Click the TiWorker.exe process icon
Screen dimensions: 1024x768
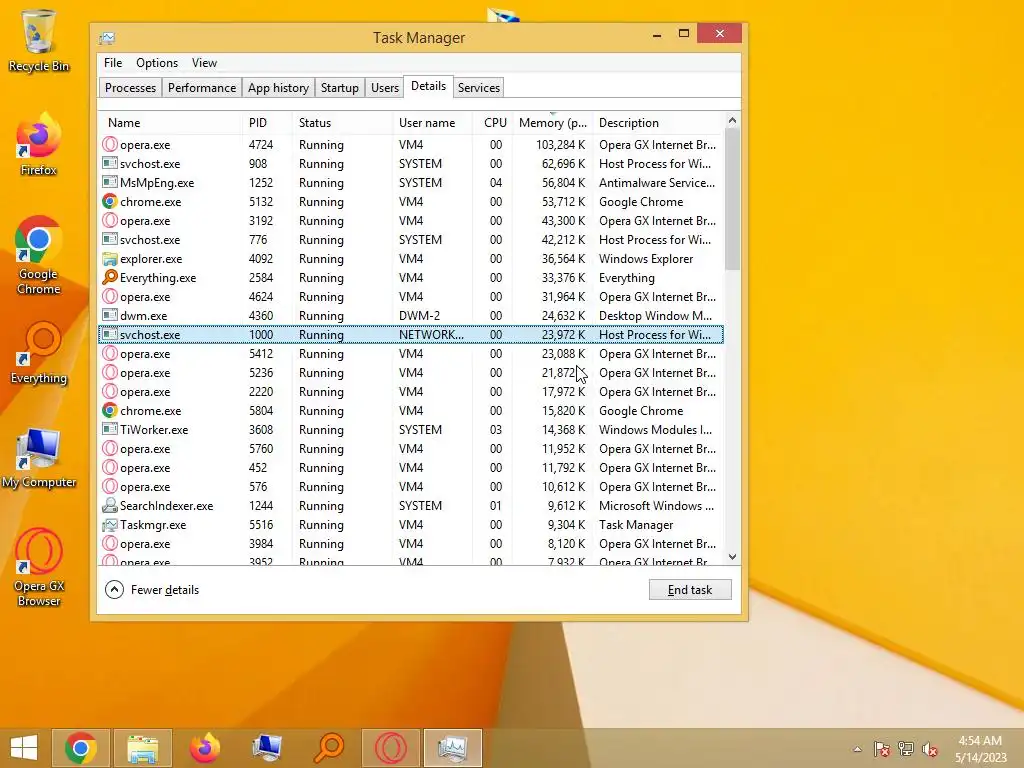(110, 429)
